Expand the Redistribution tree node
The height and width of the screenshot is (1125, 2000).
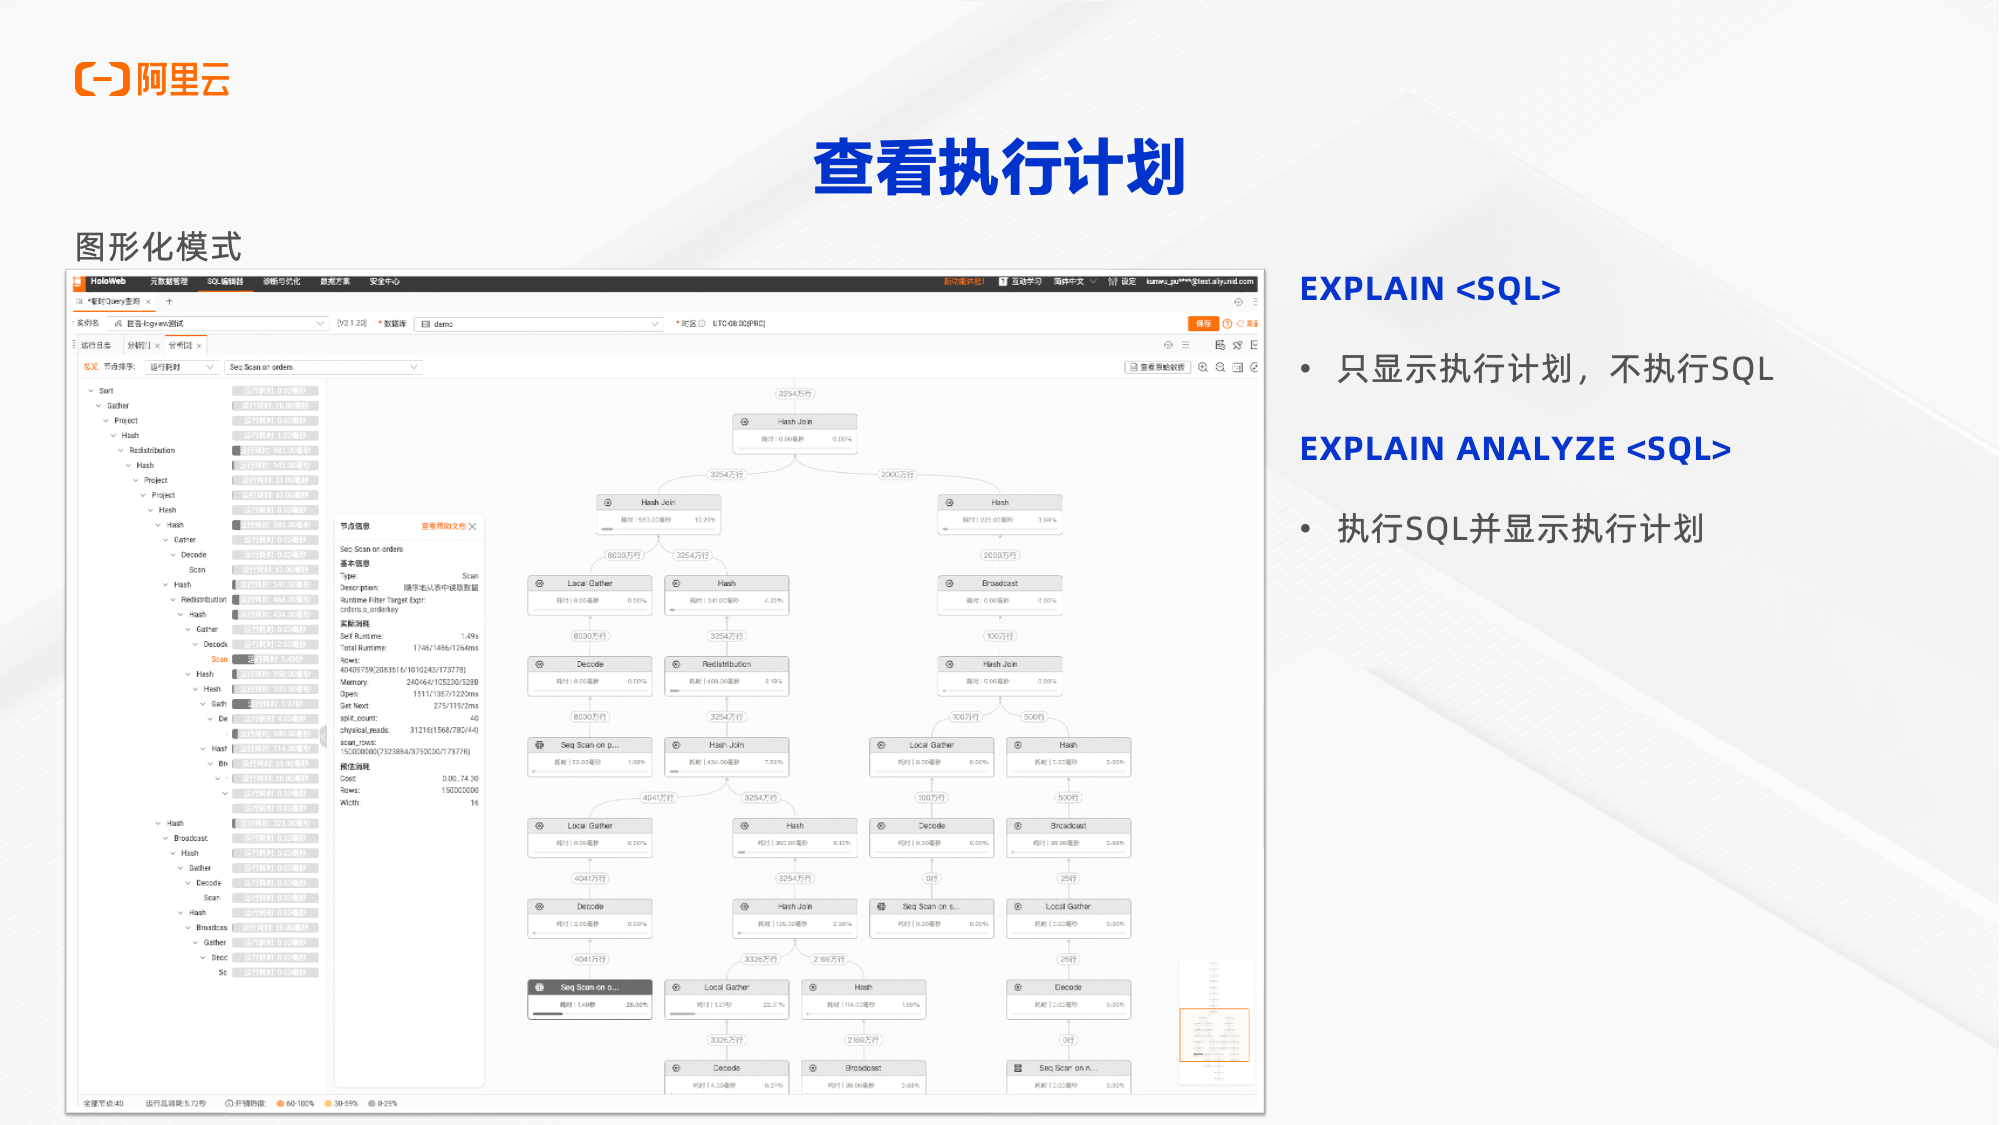(x=121, y=451)
